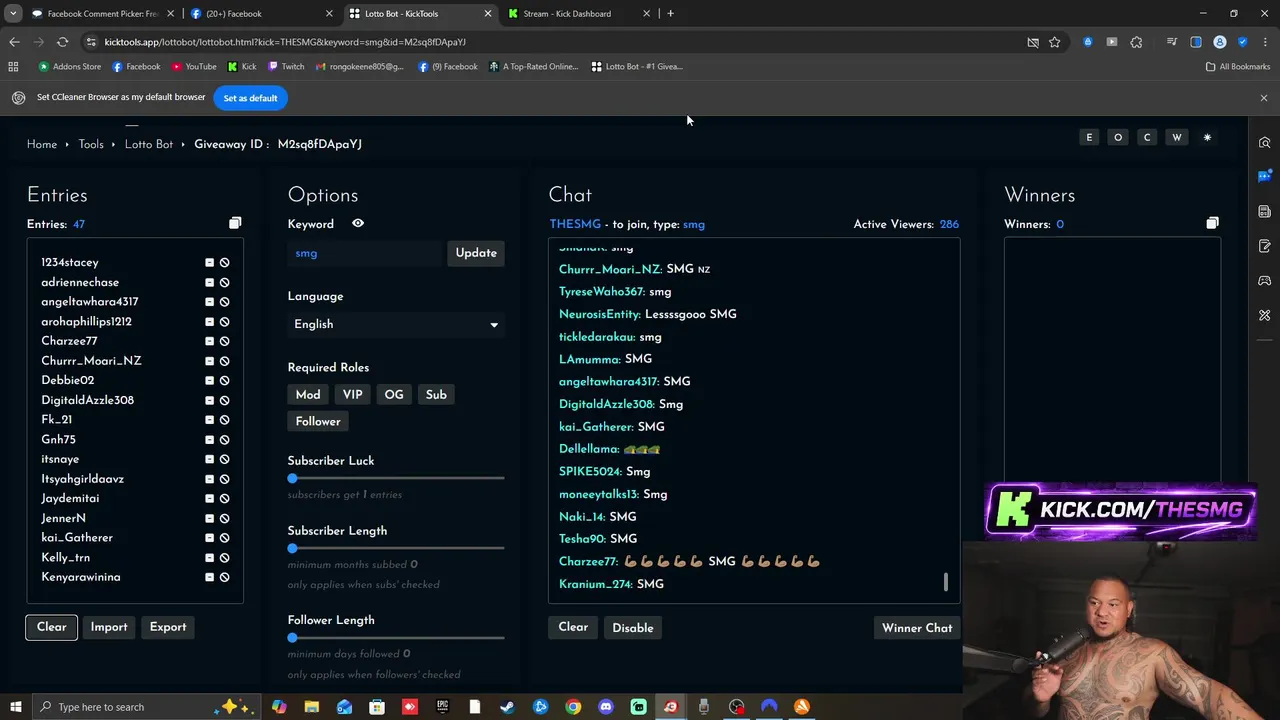The height and width of the screenshot is (720, 1280).
Task: Ban Gnh75 using the block icon
Action: click(x=224, y=440)
